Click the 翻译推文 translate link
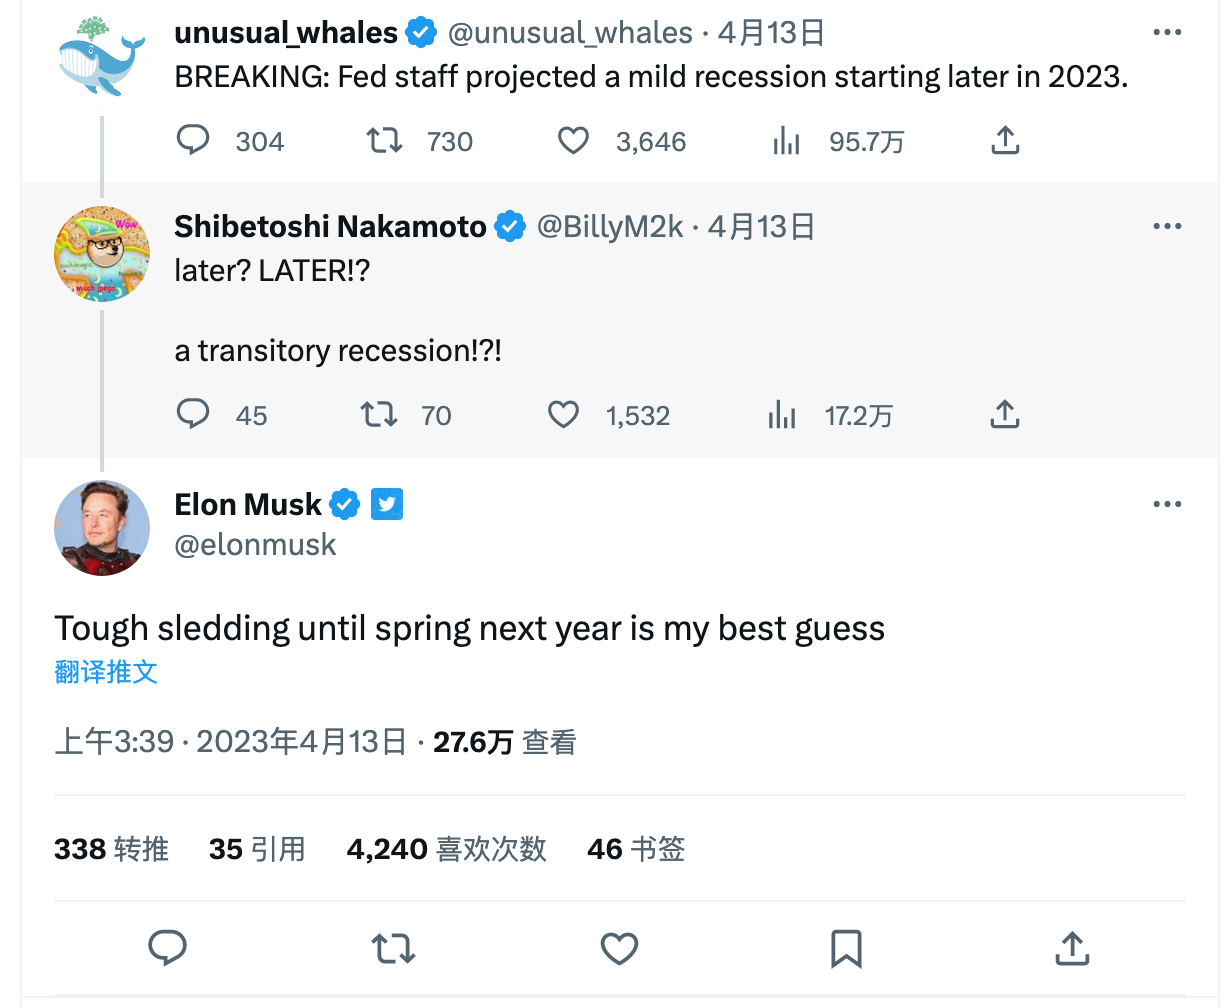1232x1008 pixels. 106,672
